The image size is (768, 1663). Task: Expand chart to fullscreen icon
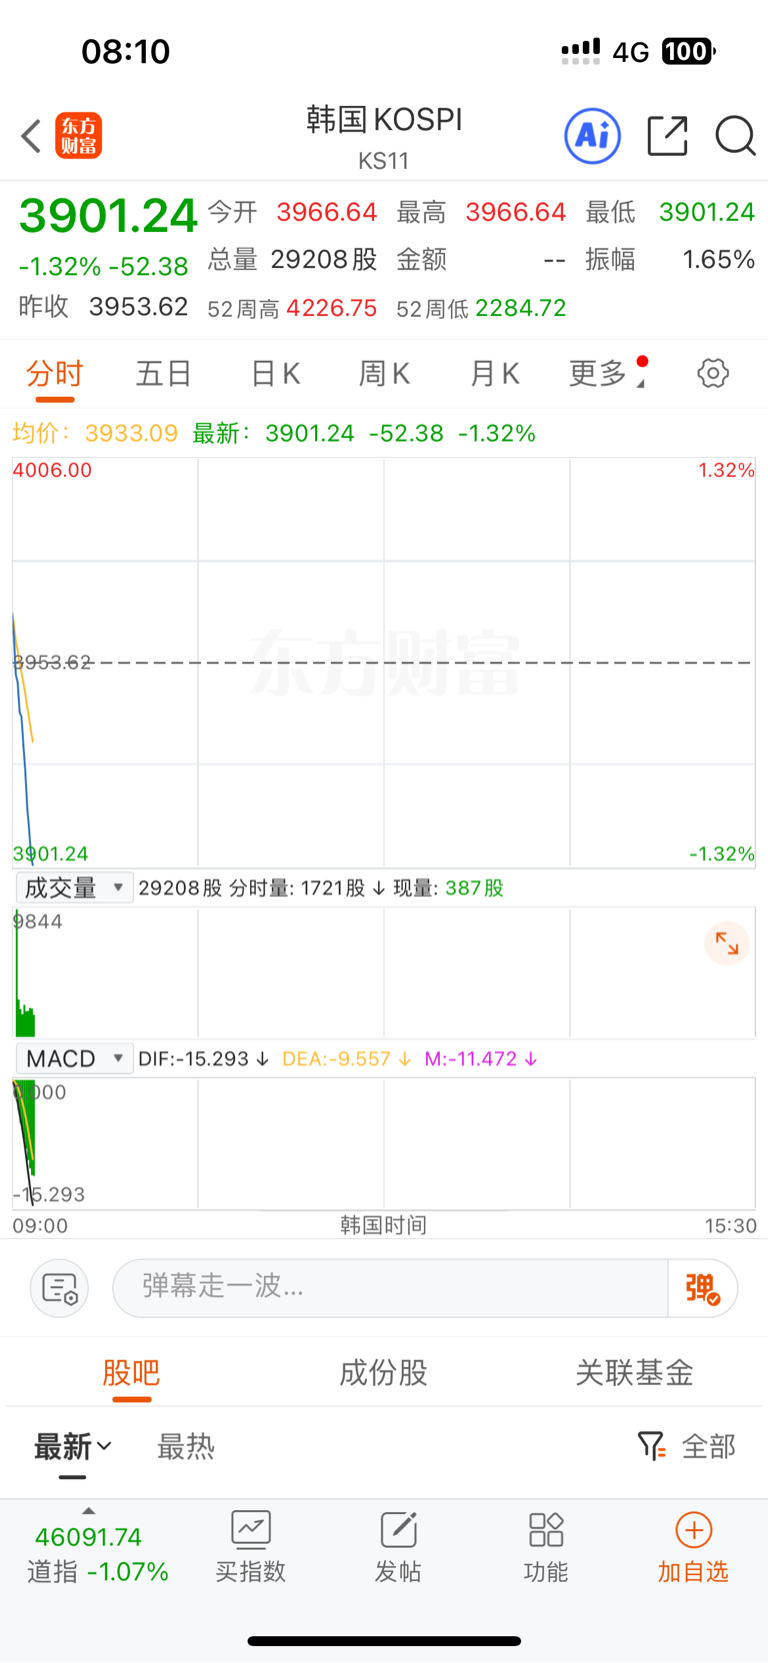click(727, 943)
